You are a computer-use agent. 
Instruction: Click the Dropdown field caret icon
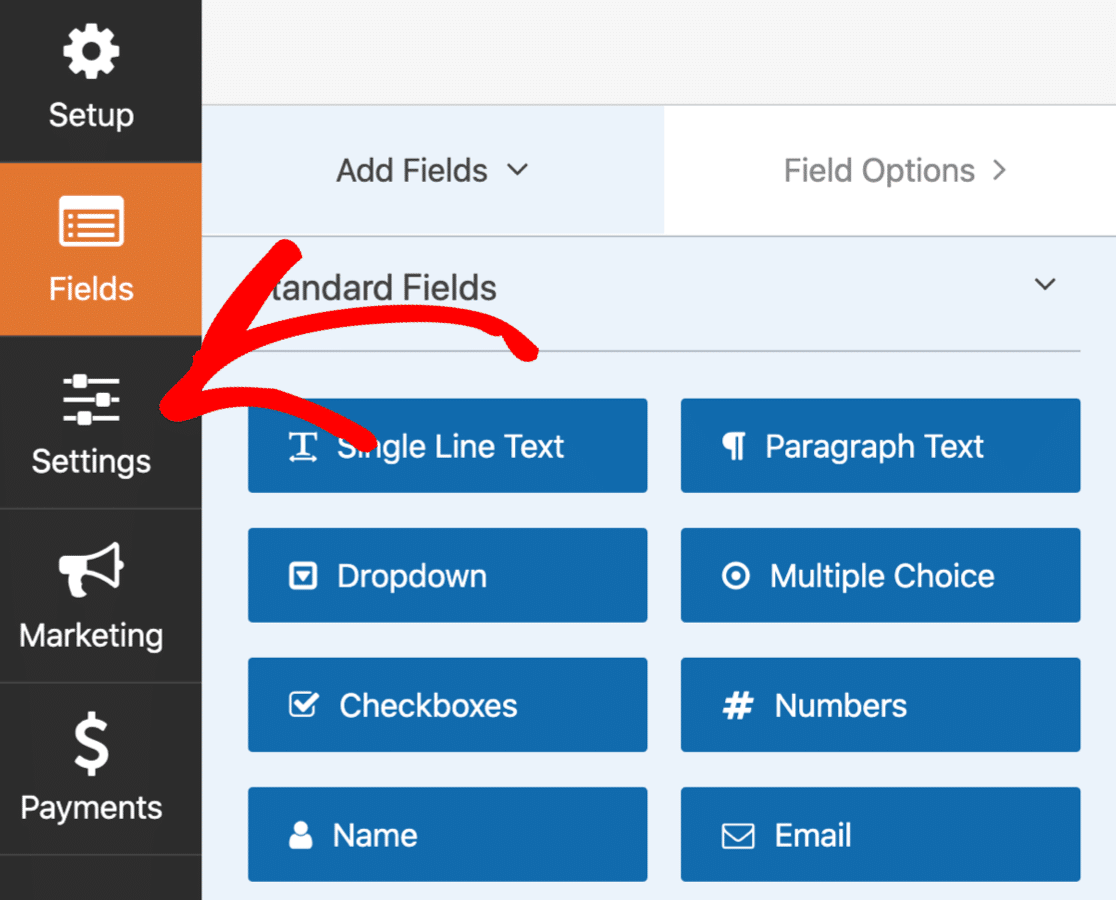click(303, 576)
